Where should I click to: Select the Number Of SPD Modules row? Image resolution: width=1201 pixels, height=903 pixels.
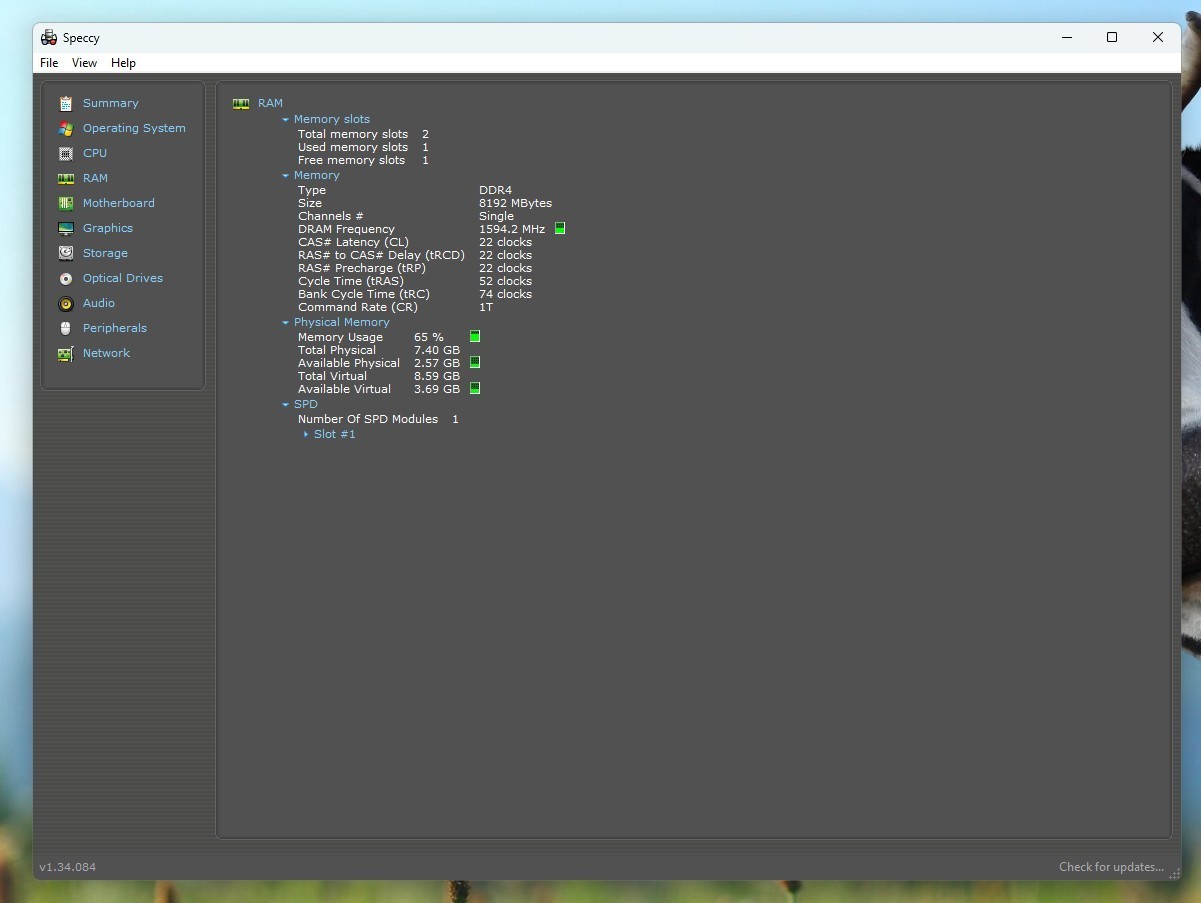[378, 419]
